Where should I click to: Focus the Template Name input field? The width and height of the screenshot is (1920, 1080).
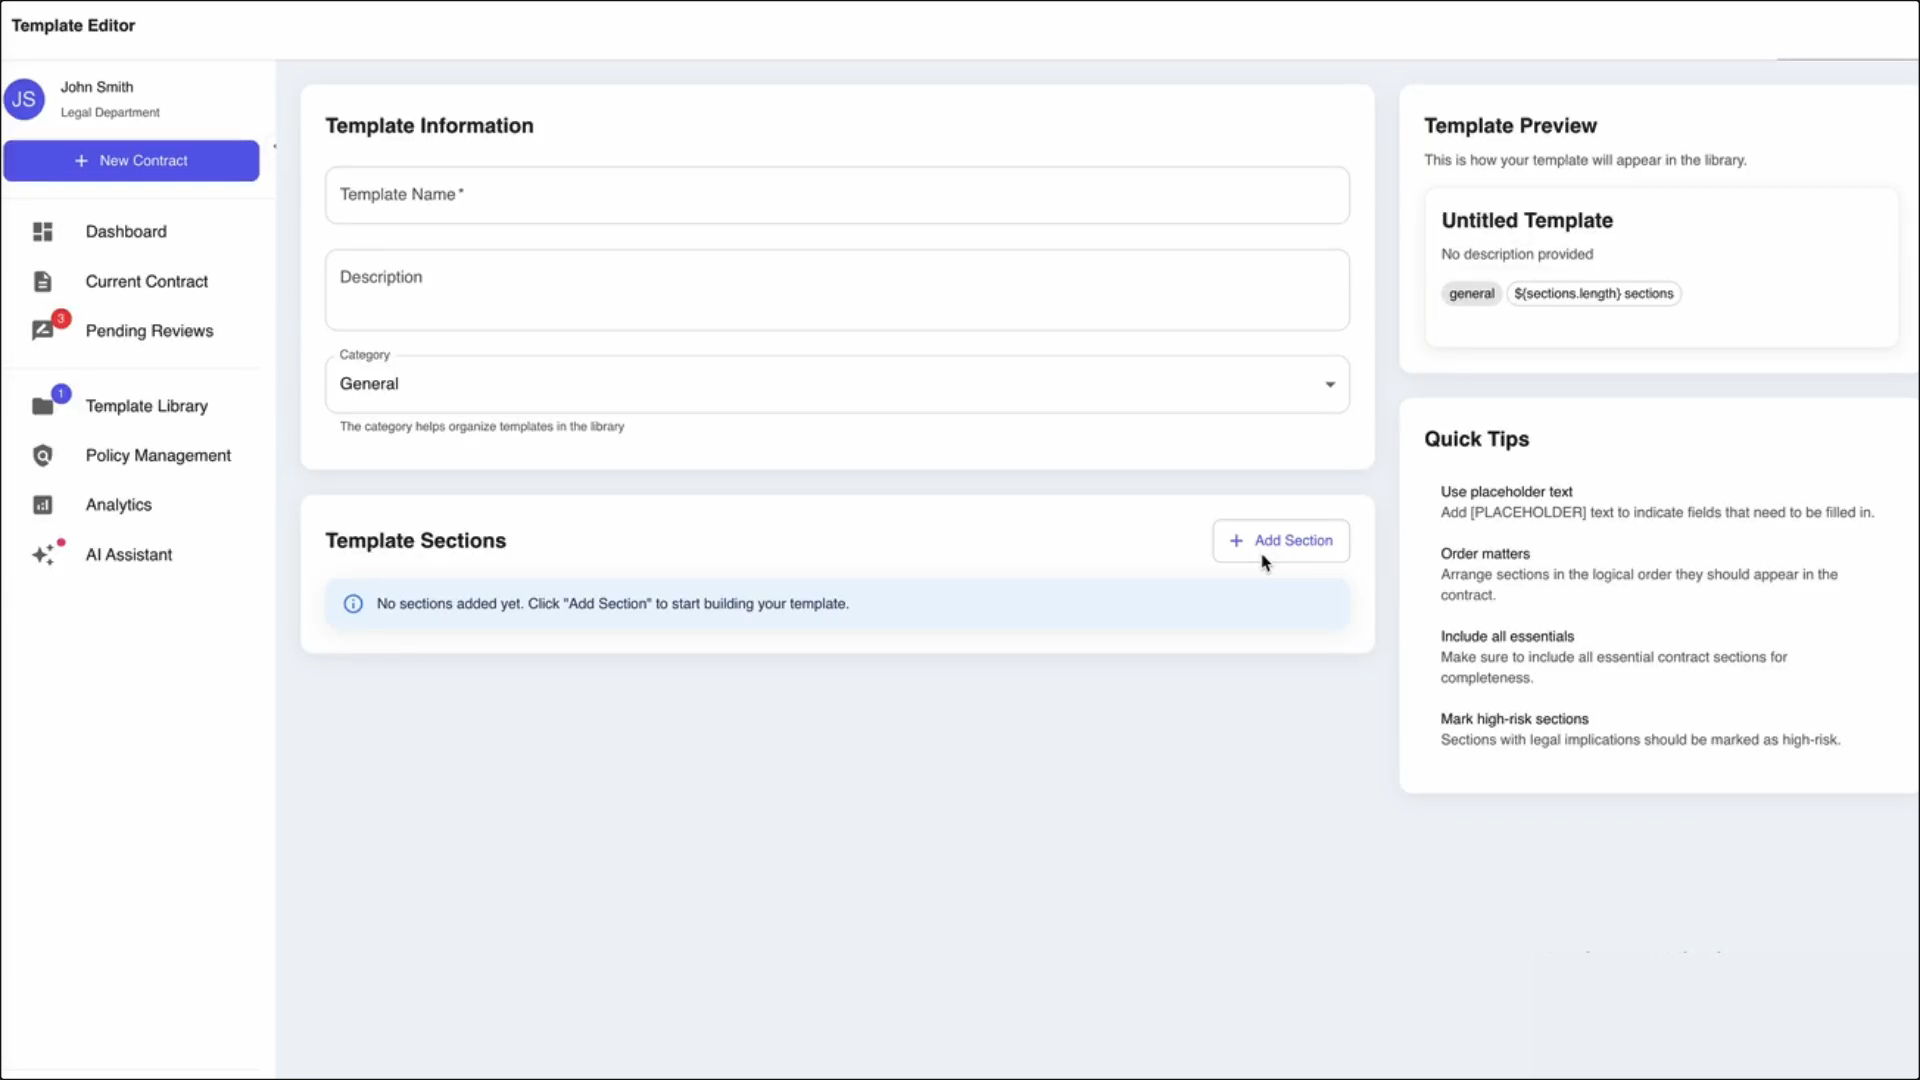click(836, 195)
